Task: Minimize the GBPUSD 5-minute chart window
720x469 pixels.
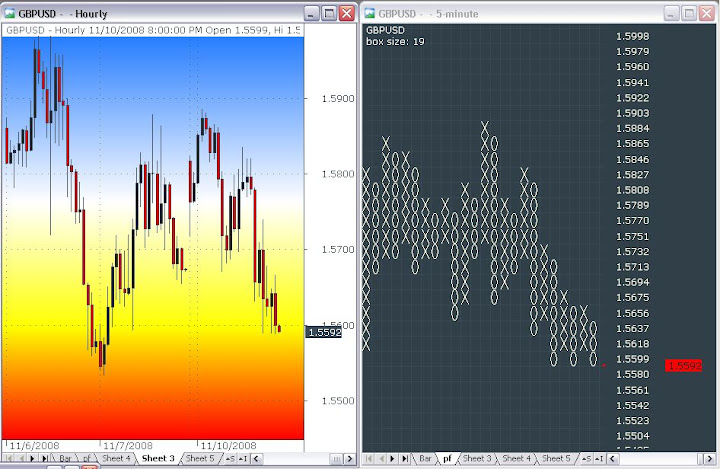Action: click(x=668, y=13)
